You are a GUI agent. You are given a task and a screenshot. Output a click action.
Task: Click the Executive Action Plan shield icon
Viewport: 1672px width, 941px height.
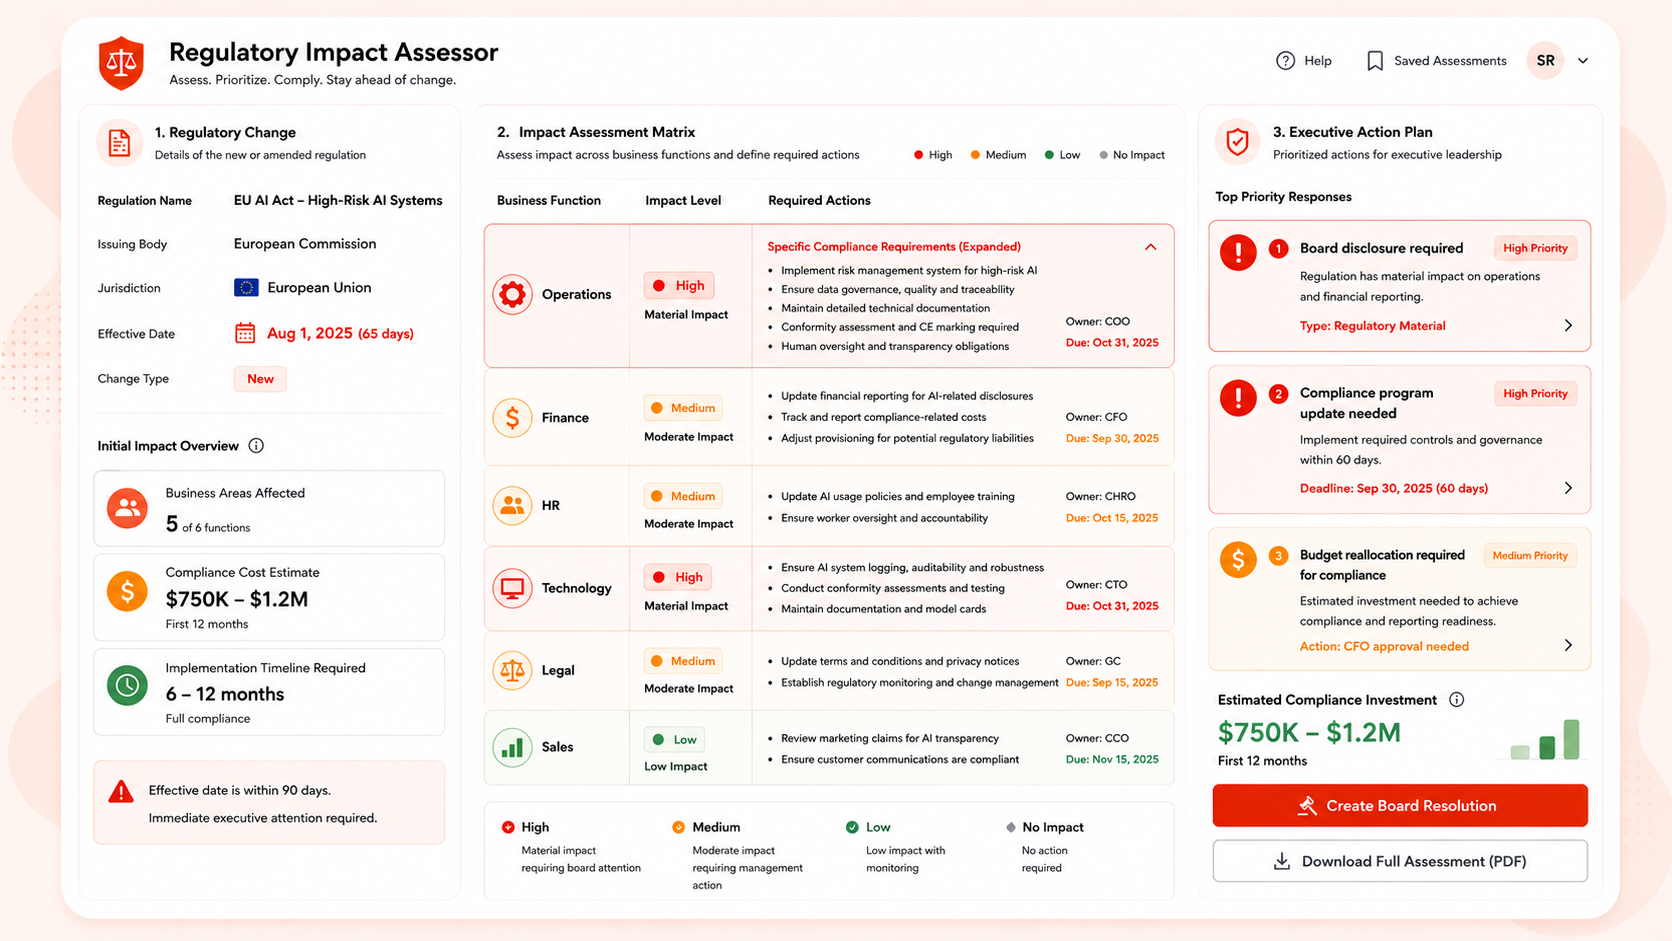(1237, 142)
